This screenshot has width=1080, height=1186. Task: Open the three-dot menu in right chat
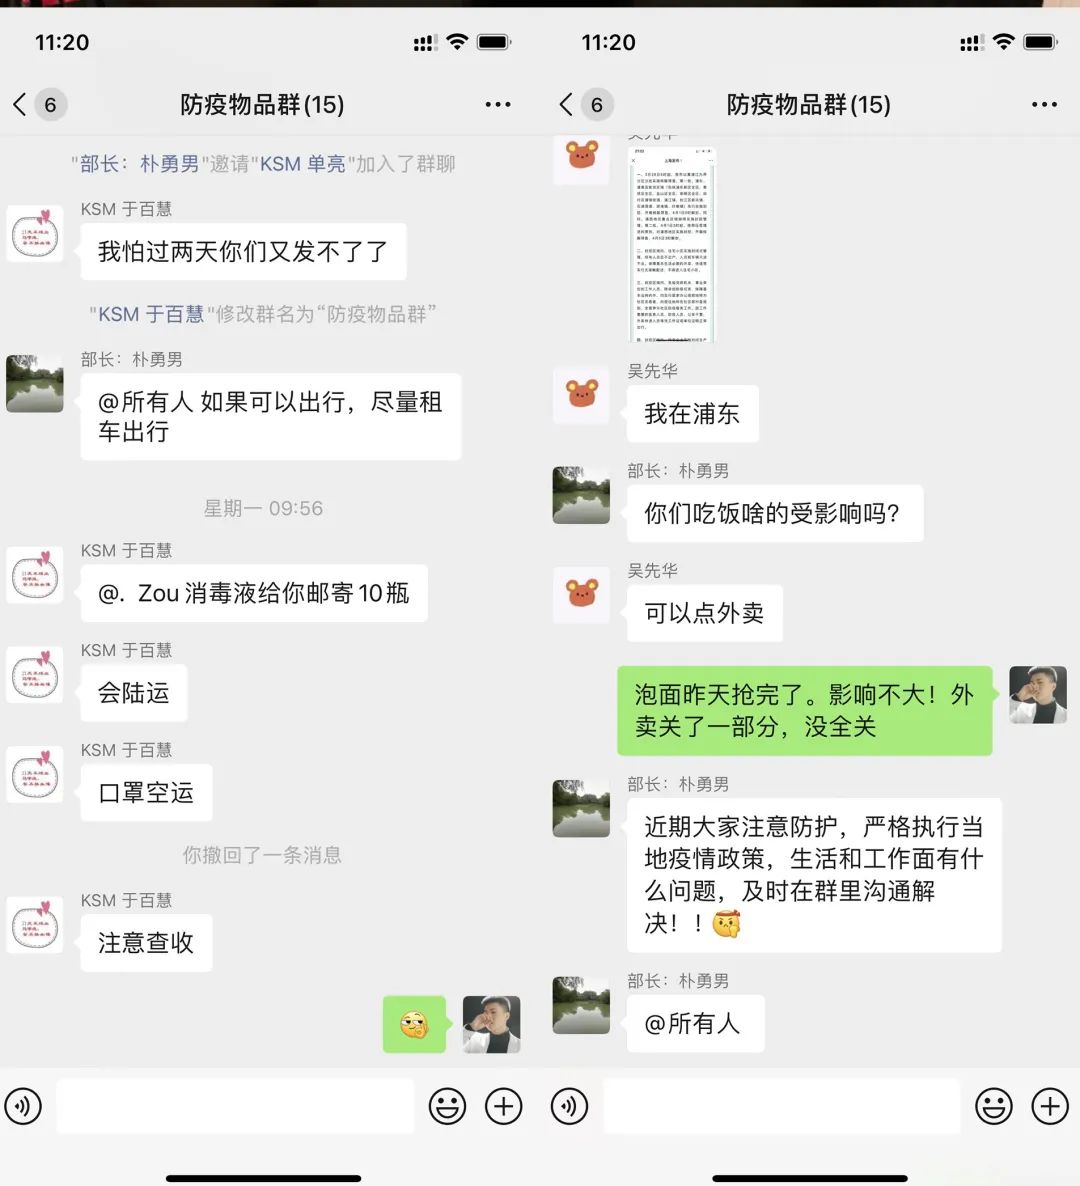pos(1044,104)
